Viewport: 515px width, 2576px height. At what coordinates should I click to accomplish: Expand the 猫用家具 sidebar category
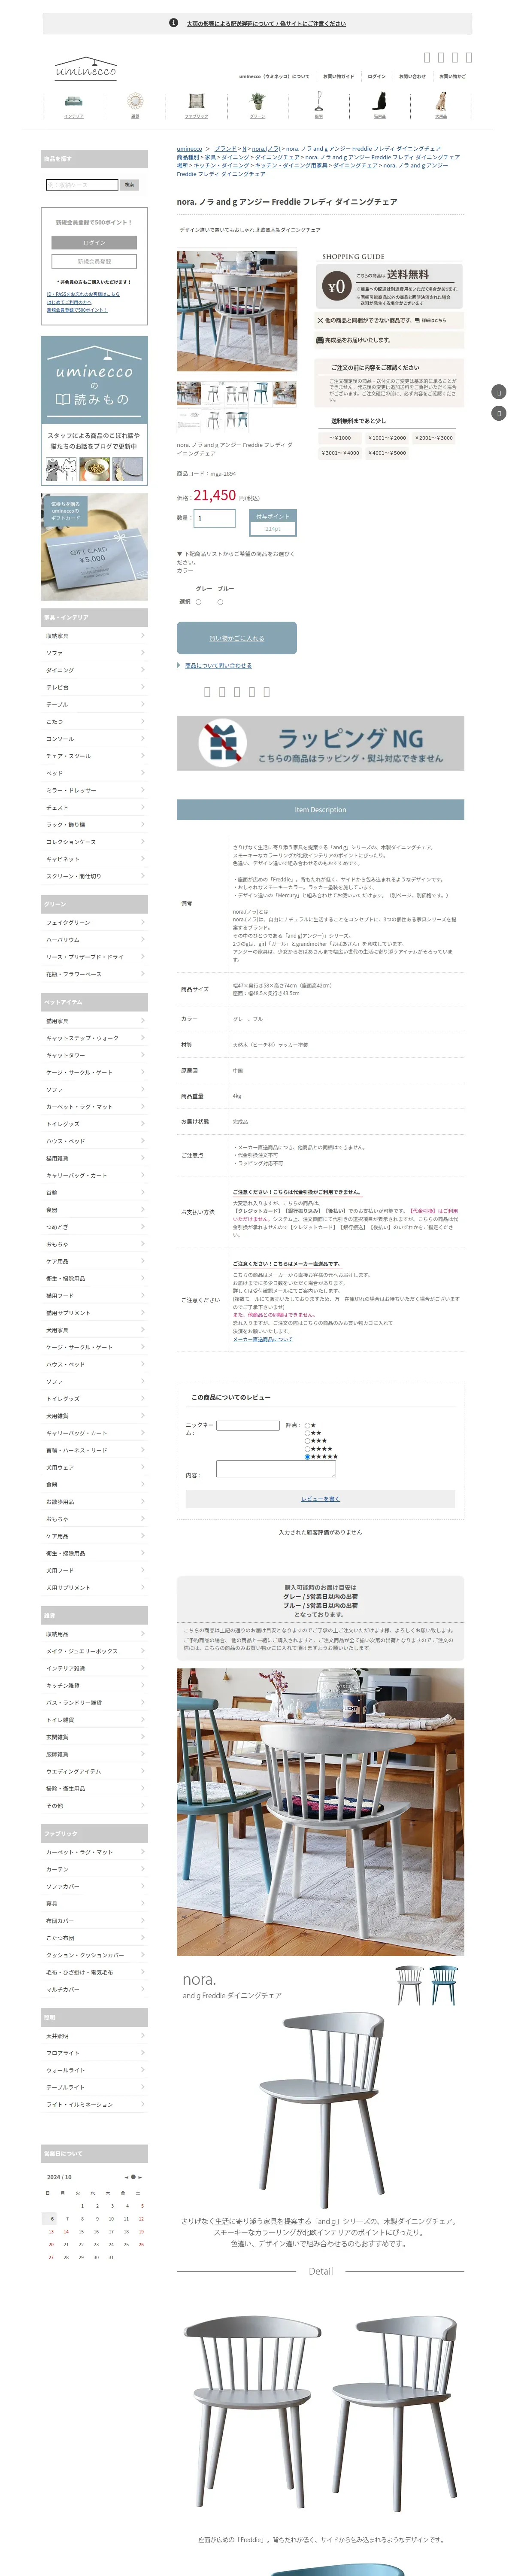pos(94,1021)
